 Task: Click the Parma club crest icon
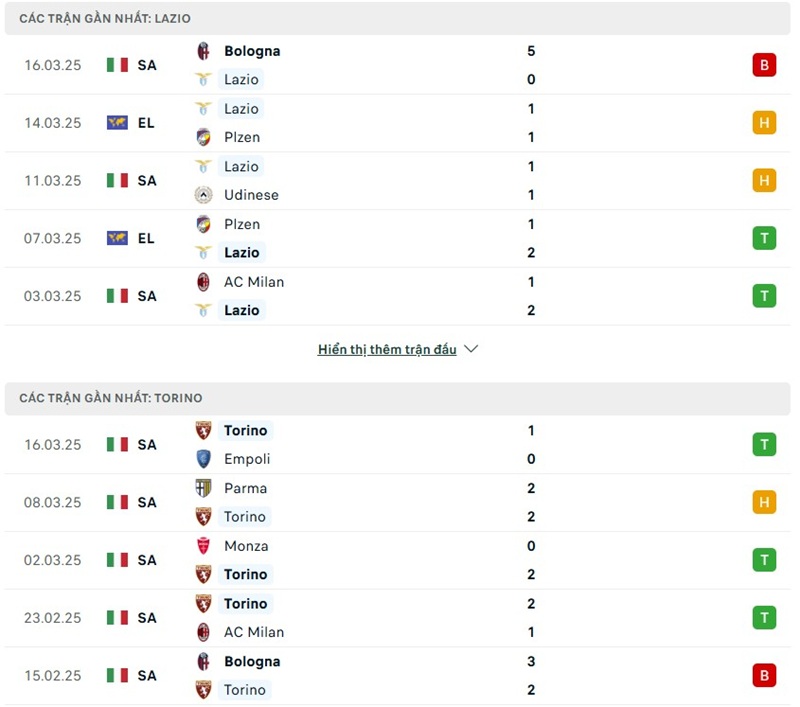[x=205, y=488]
